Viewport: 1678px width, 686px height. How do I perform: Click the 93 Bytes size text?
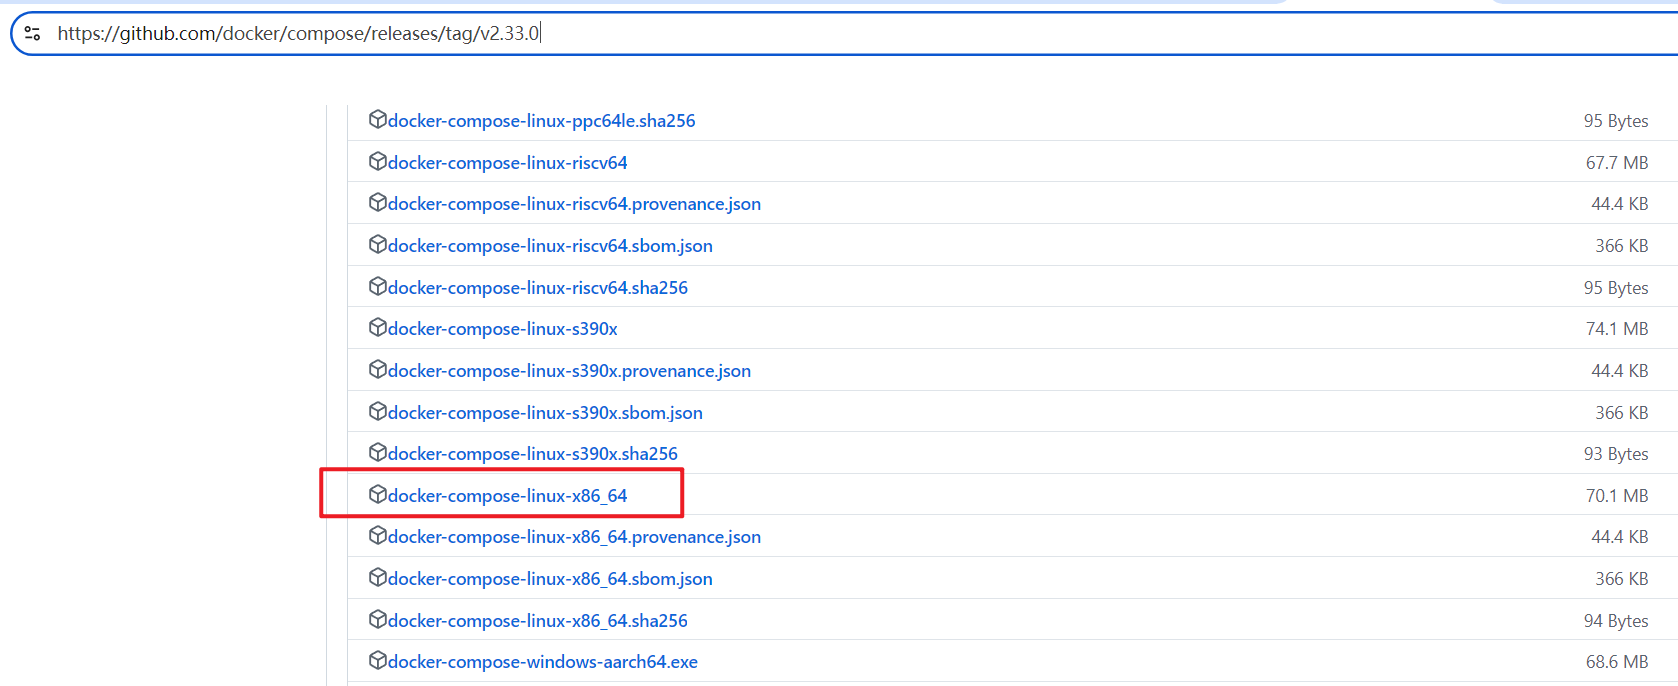click(x=1616, y=454)
